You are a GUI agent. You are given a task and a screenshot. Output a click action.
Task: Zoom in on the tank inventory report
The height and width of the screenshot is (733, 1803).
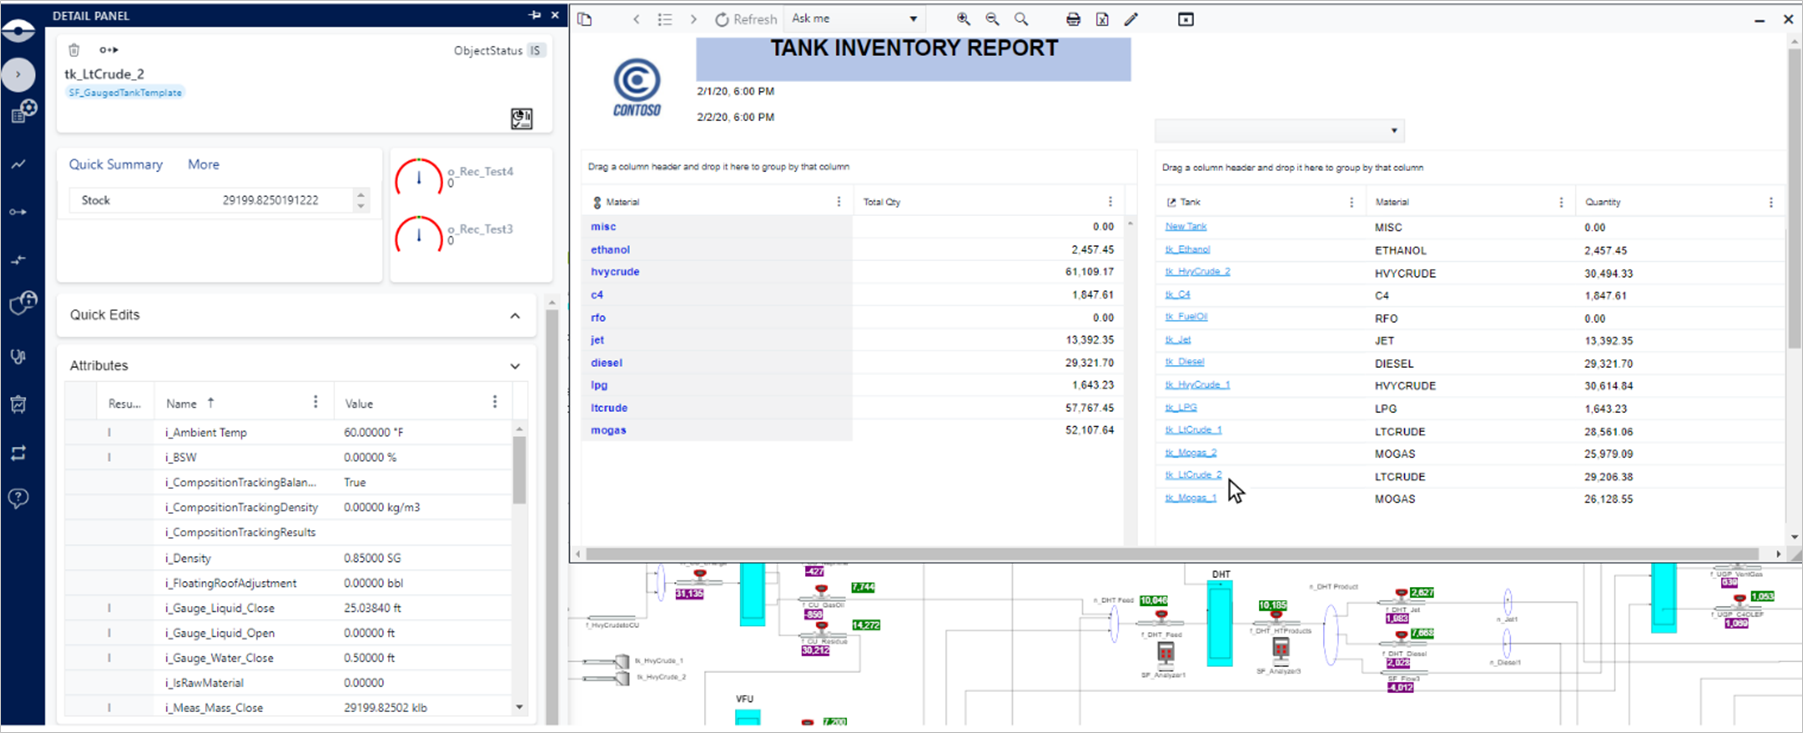(x=963, y=19)
